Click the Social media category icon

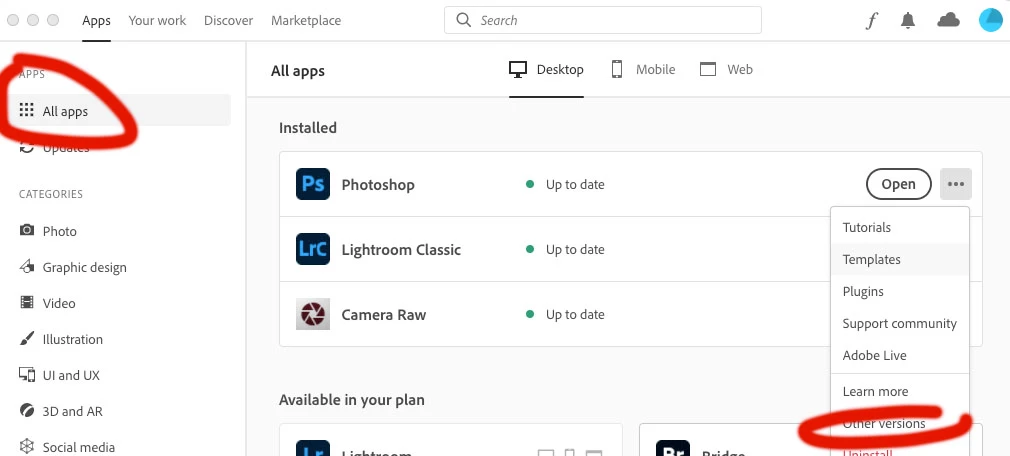click(x=26, y=446)
